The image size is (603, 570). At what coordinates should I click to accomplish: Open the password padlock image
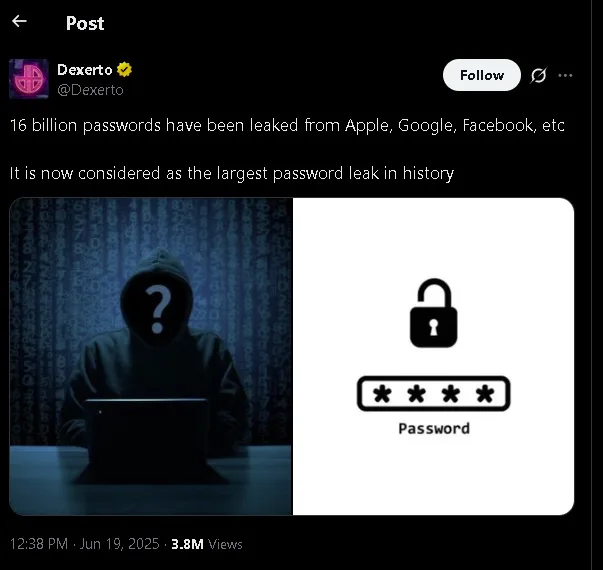433,356
